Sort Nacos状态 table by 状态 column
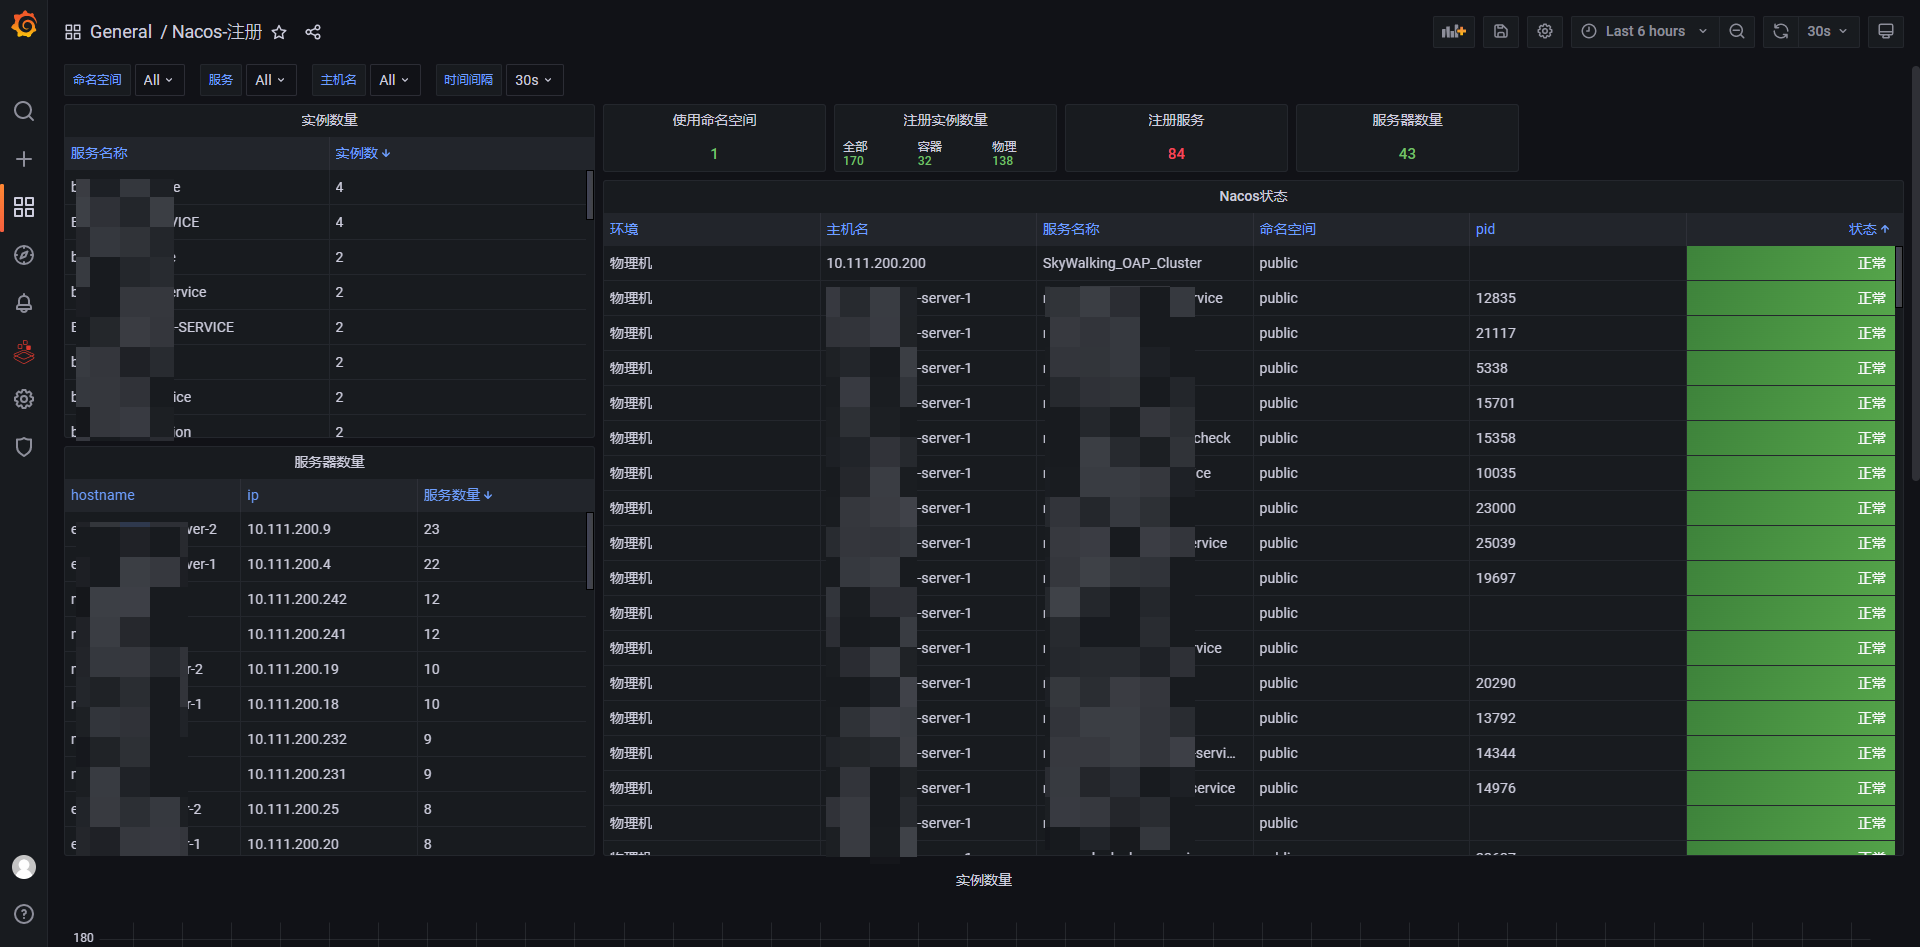Screen dimensions: 1920x947 point(1868,229)
